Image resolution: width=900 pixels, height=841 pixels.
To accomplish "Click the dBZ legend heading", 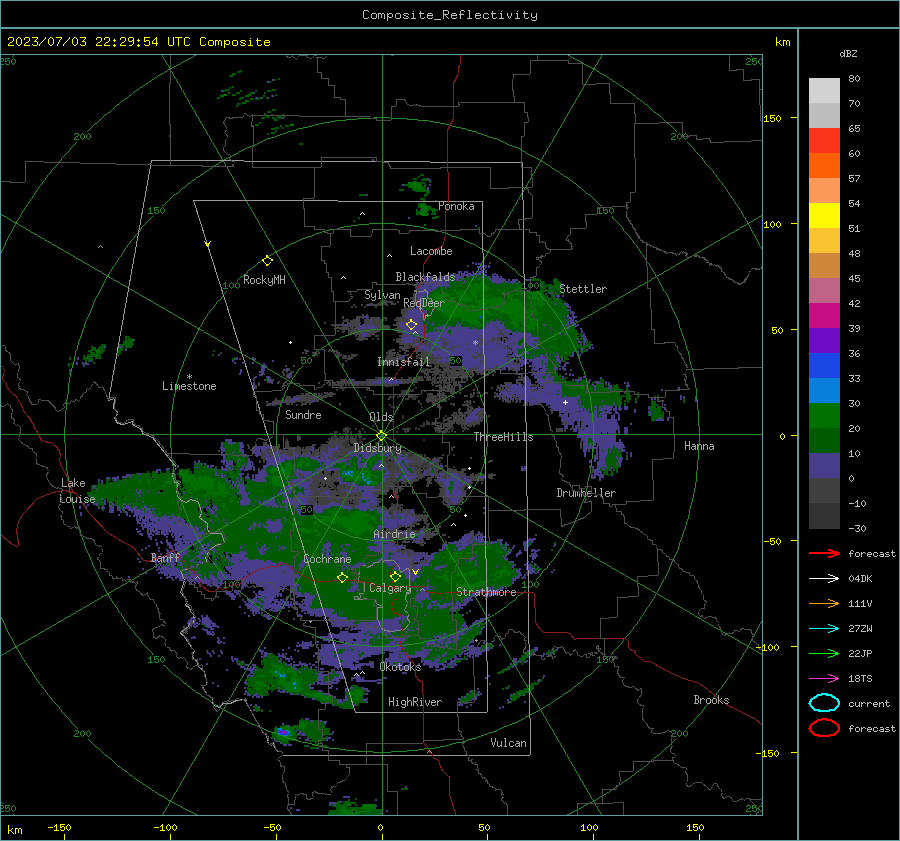I will point(848,53).
